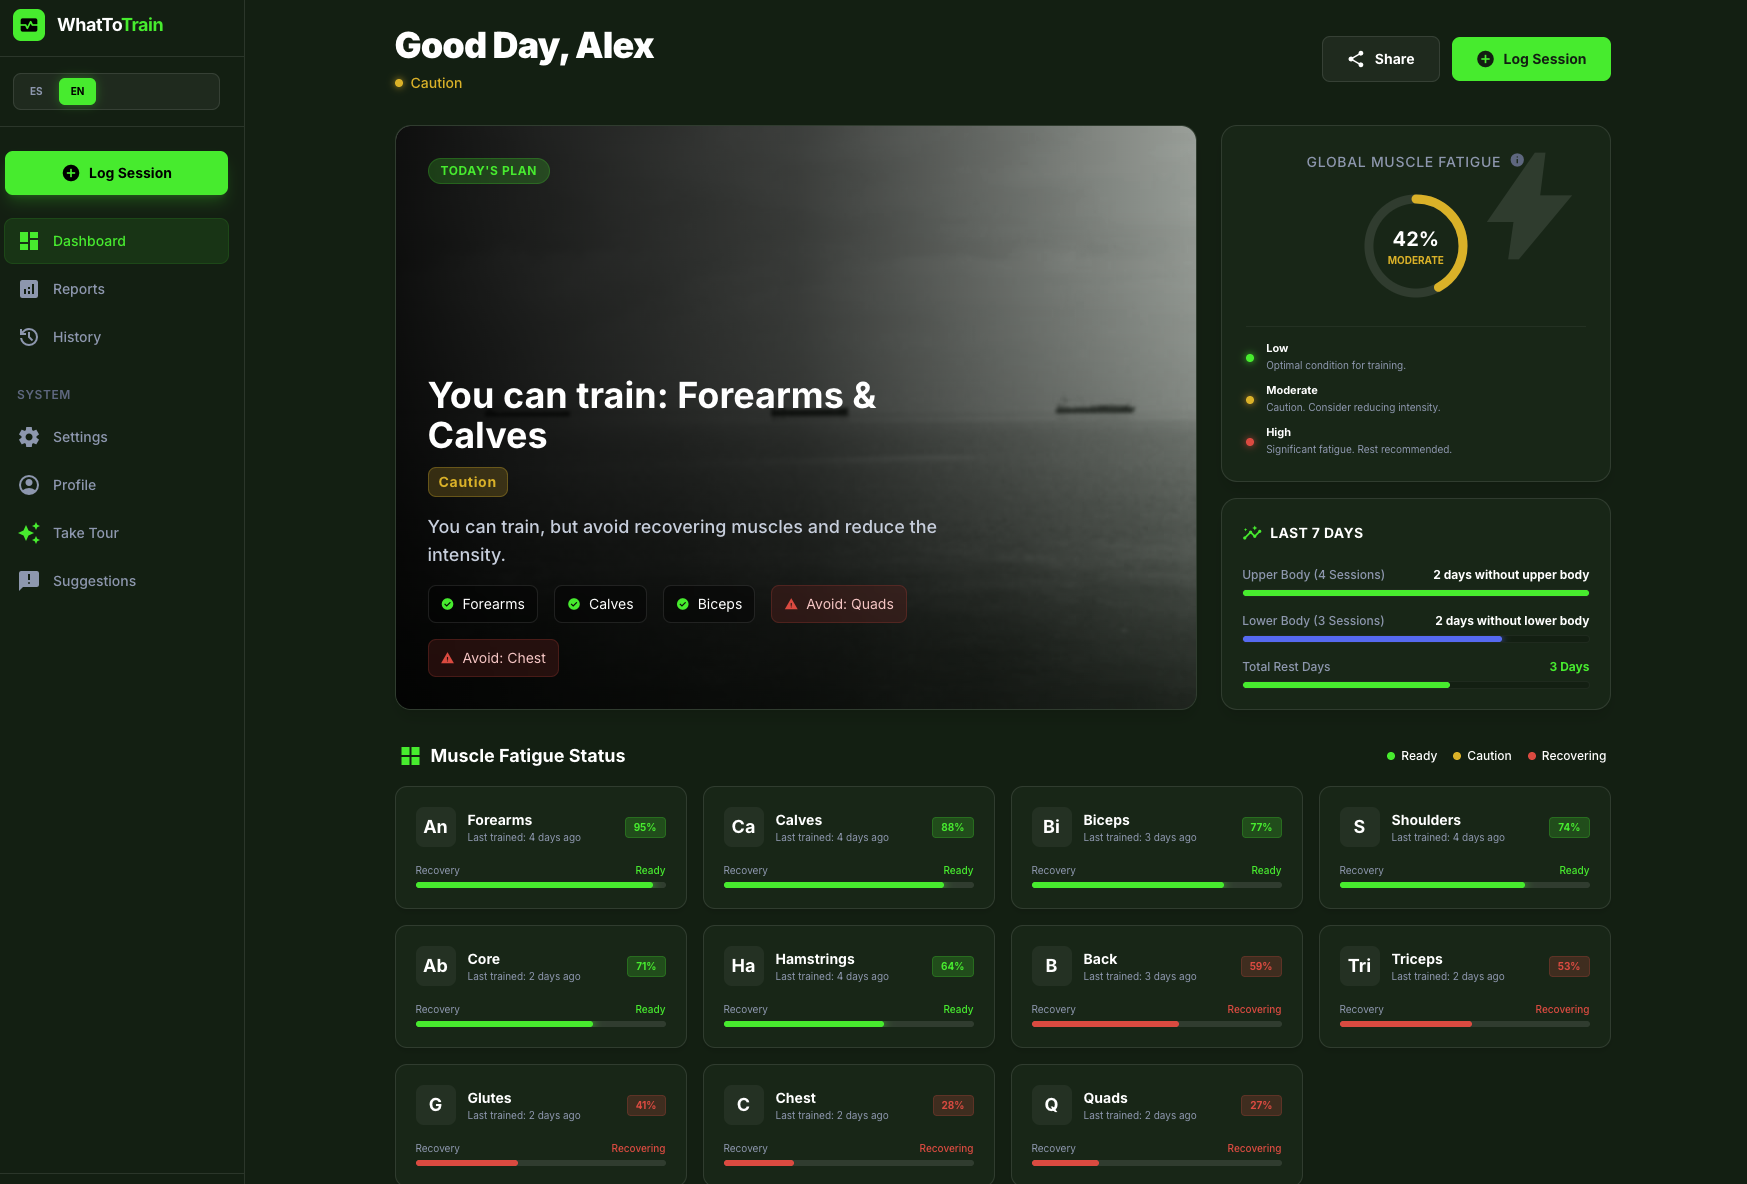Click the Global Muscle Fatigue info icon
This screenshot has height=1184, width=1747.
(x=1517, y=160)
